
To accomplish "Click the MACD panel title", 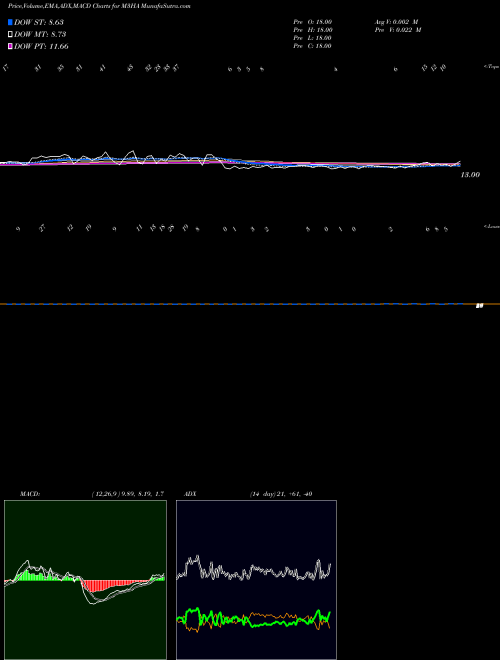I will coord(29,494).
